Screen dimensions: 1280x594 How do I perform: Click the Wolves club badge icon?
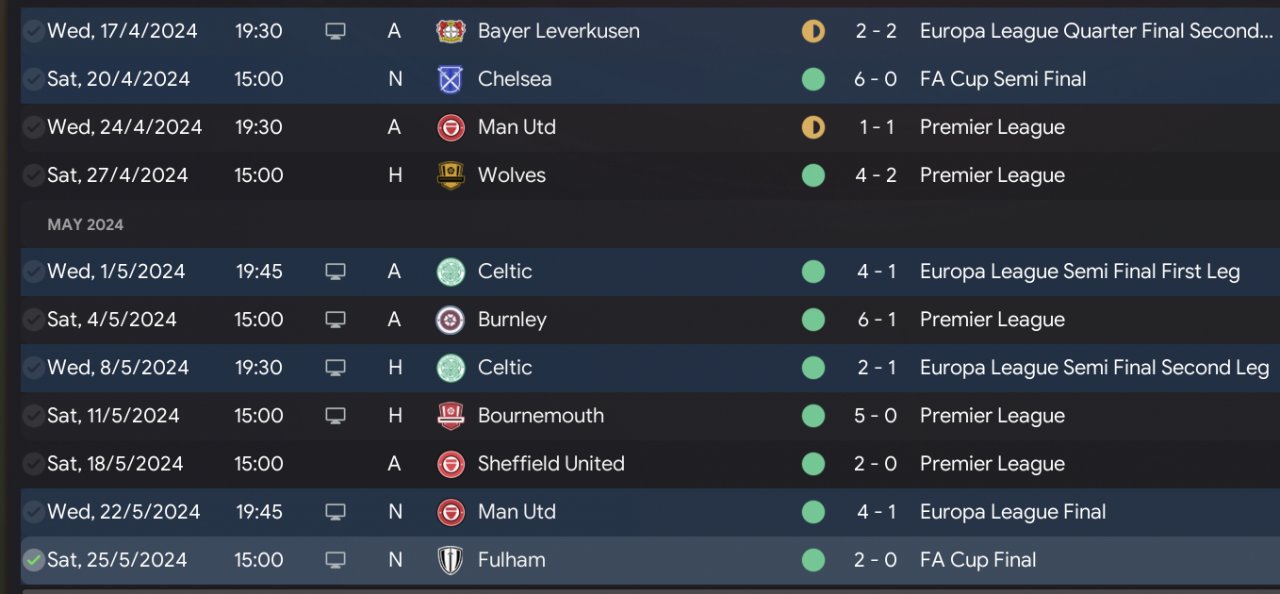pos(451,175)
